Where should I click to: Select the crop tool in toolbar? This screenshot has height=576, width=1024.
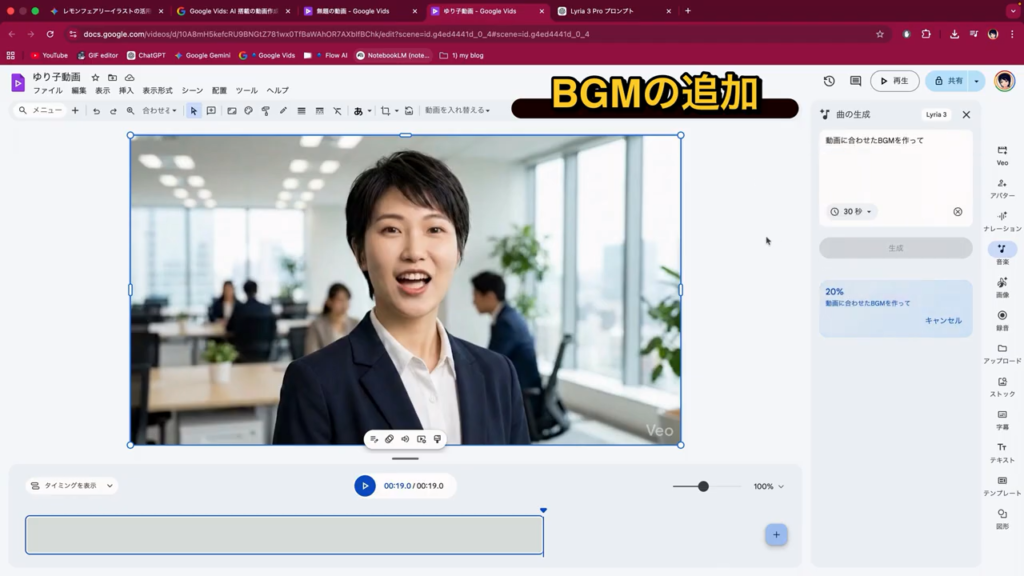click(x=386, y=111)
